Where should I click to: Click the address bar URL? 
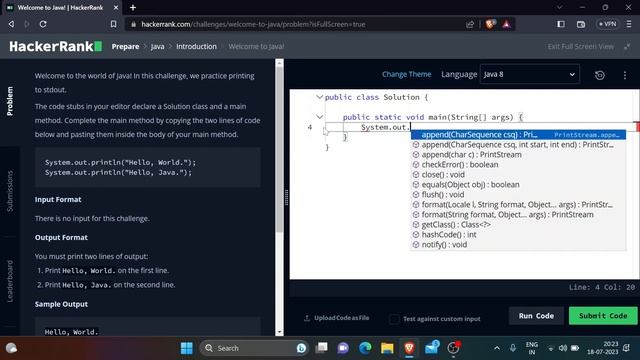point(253,24)
